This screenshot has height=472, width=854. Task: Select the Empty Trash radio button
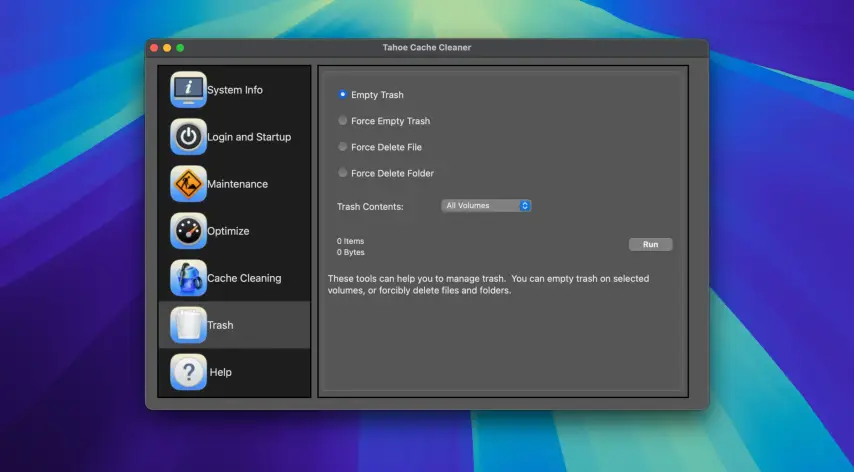point(343,95)
